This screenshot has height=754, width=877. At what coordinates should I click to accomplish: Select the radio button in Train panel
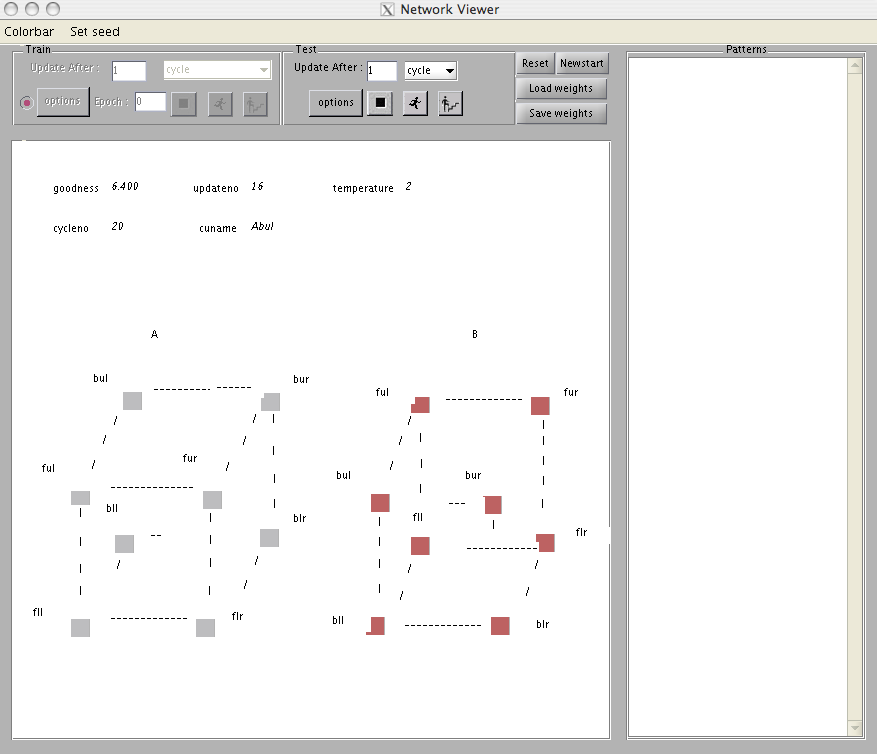(x=27, y=102)
